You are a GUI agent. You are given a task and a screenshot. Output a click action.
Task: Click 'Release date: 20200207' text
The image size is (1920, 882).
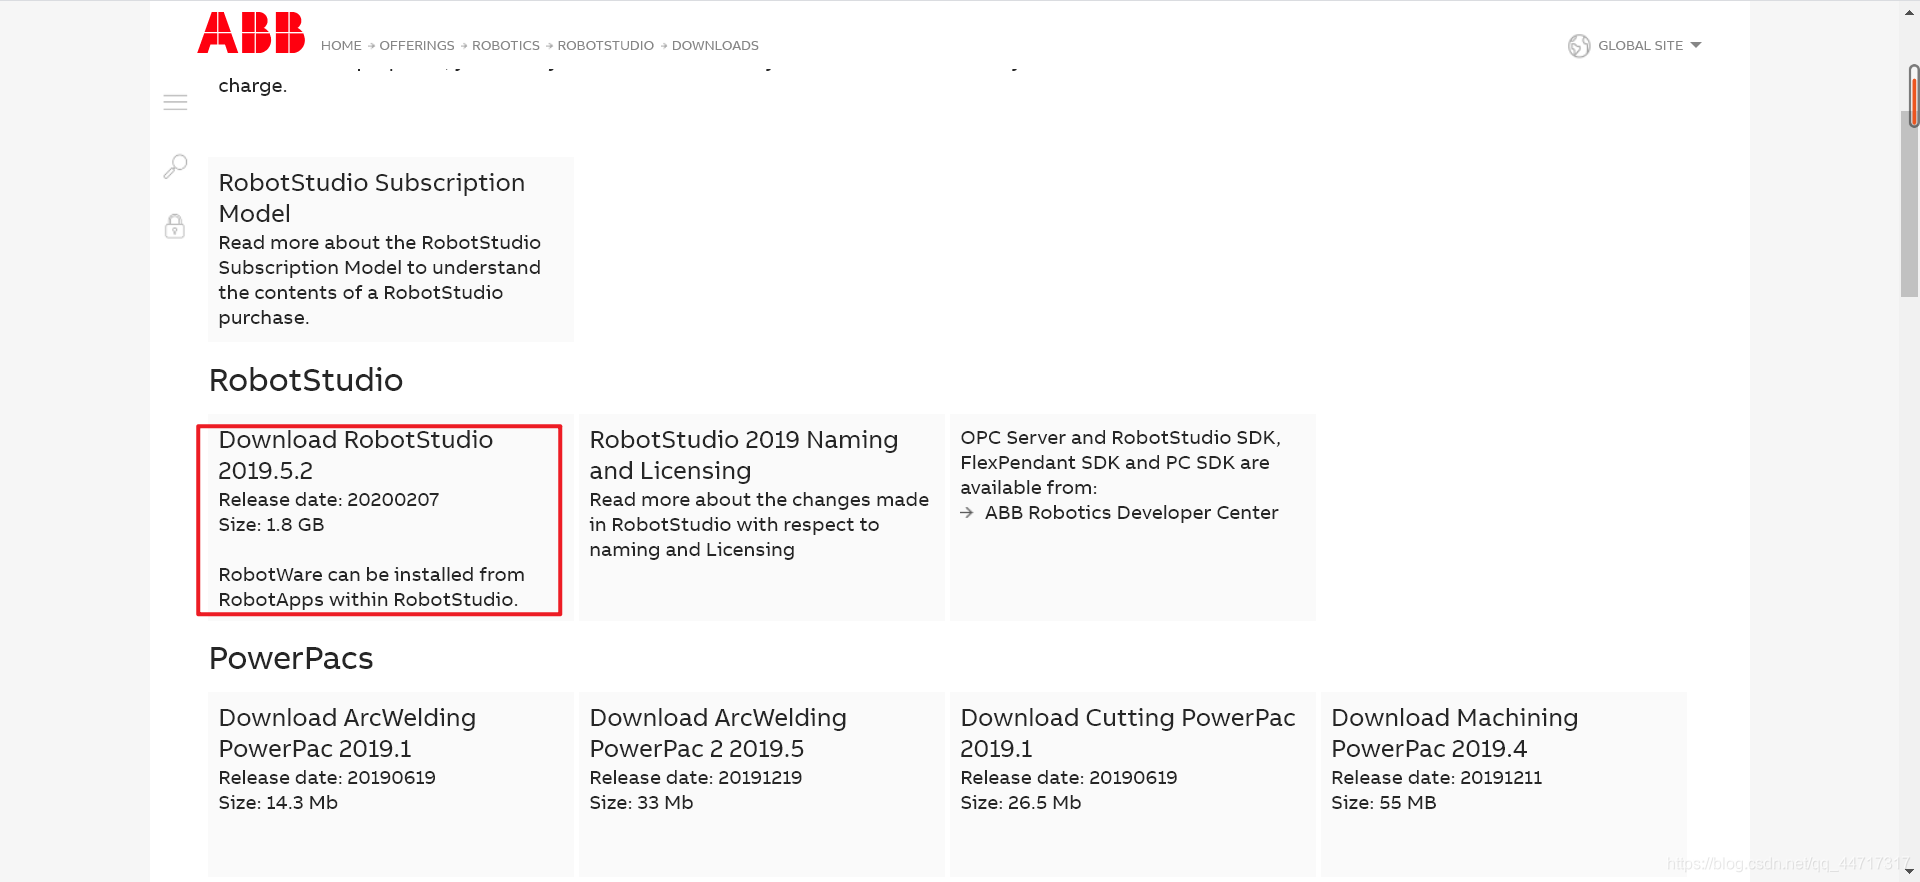click(x=329, y=500)
